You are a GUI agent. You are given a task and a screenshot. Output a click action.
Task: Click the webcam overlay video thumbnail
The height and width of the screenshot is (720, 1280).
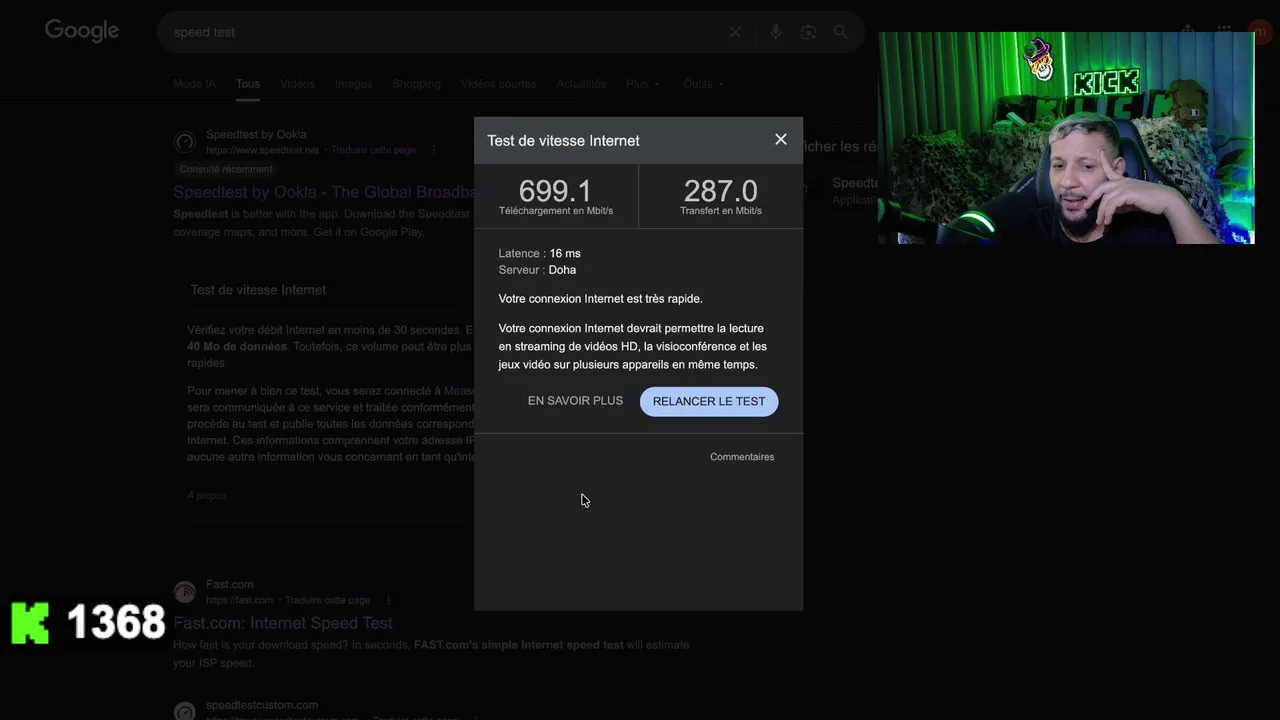[x=1066, y=138]
